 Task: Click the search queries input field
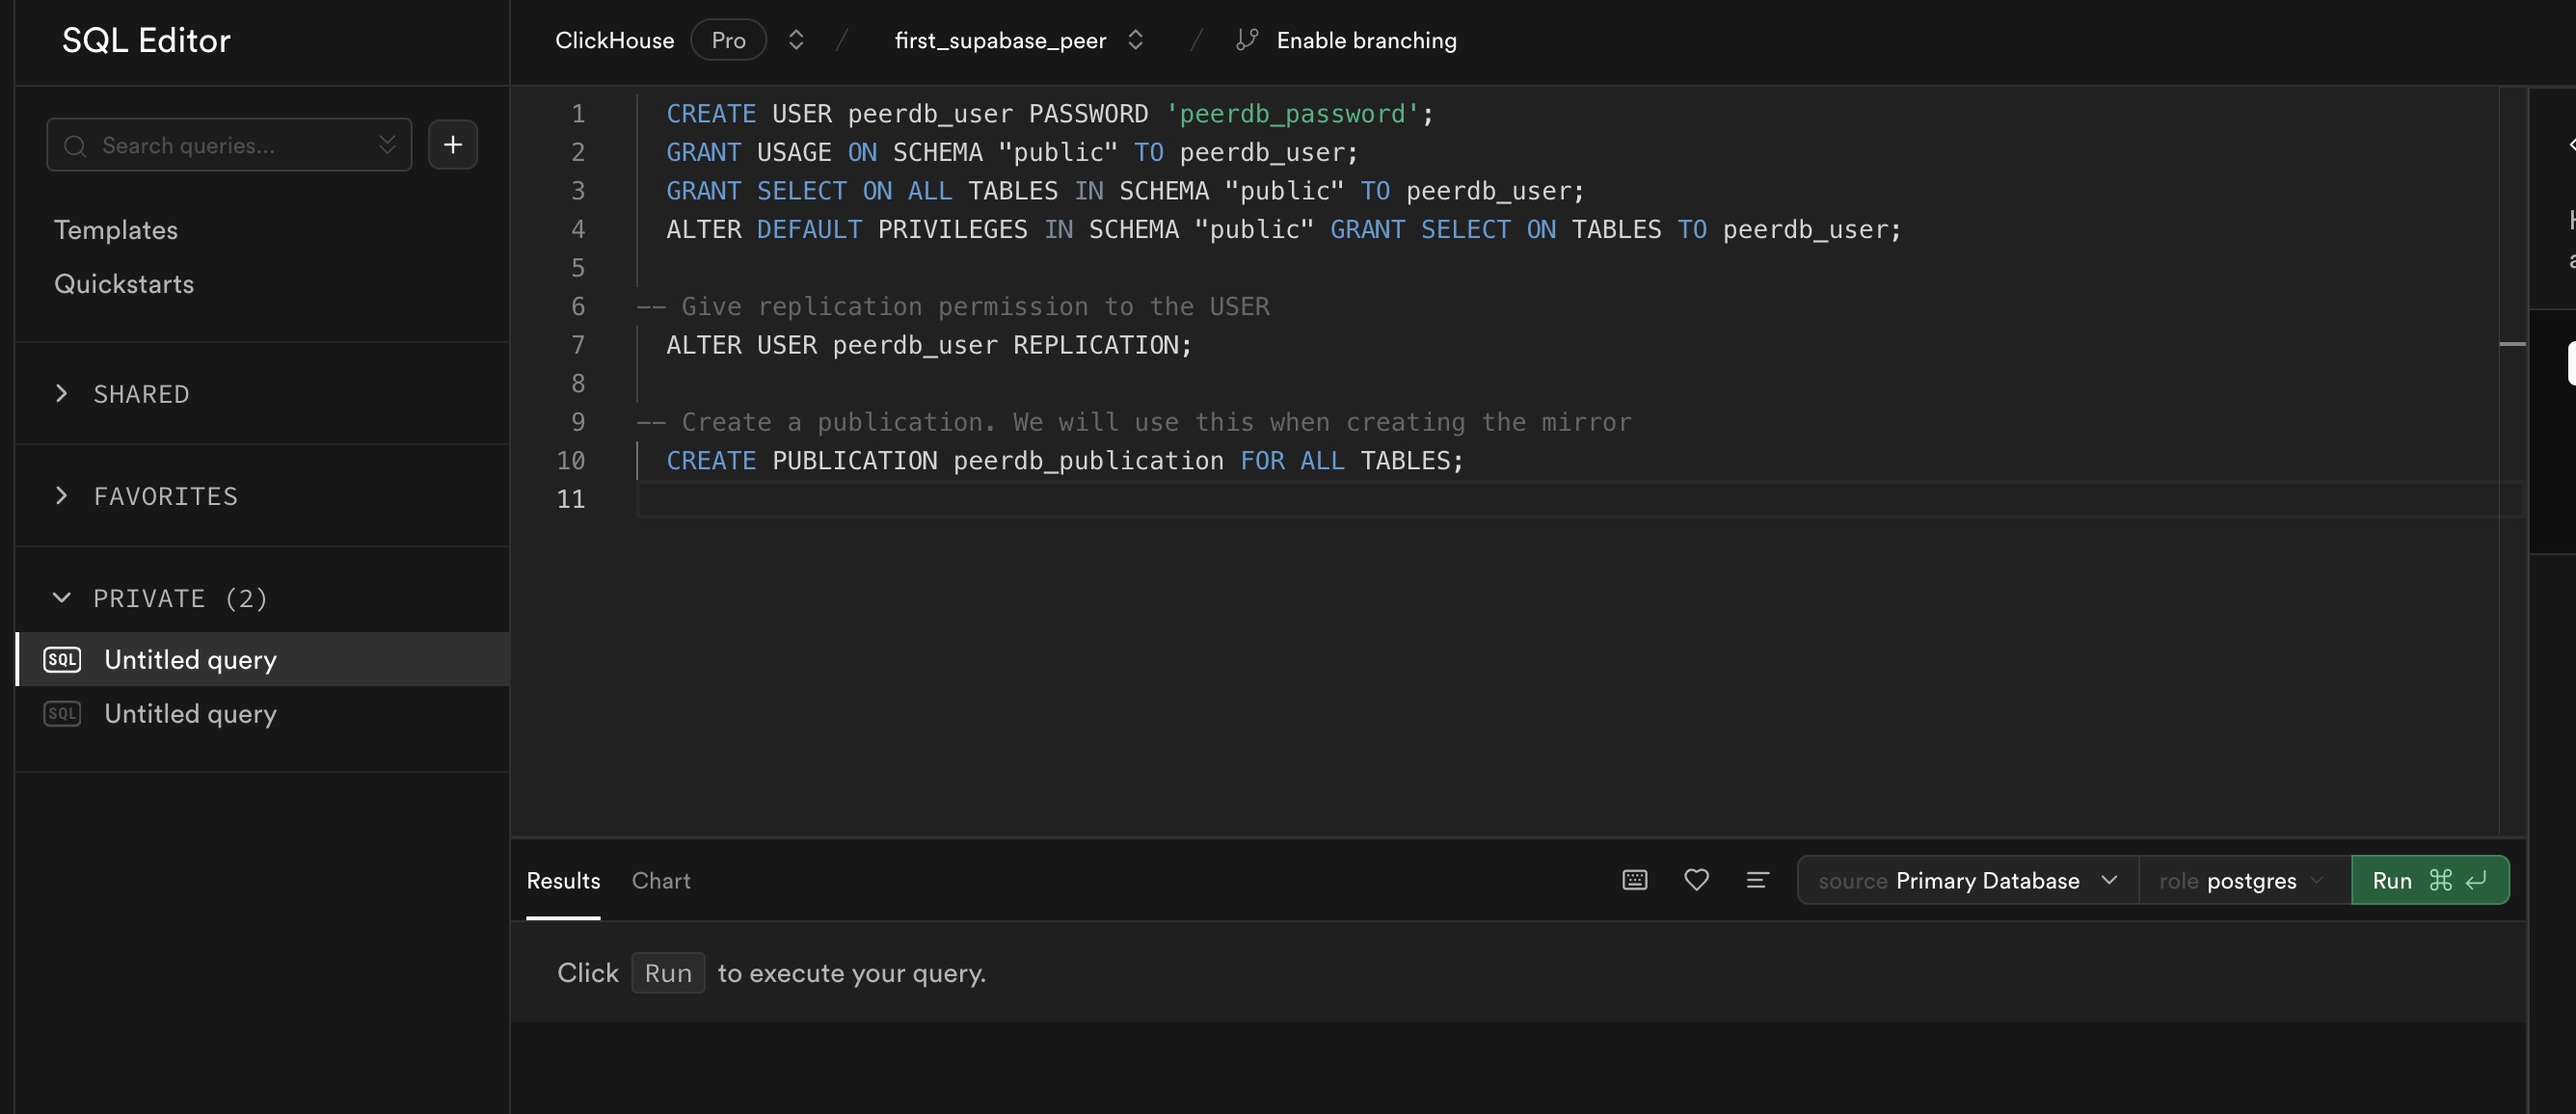[228, 143]
